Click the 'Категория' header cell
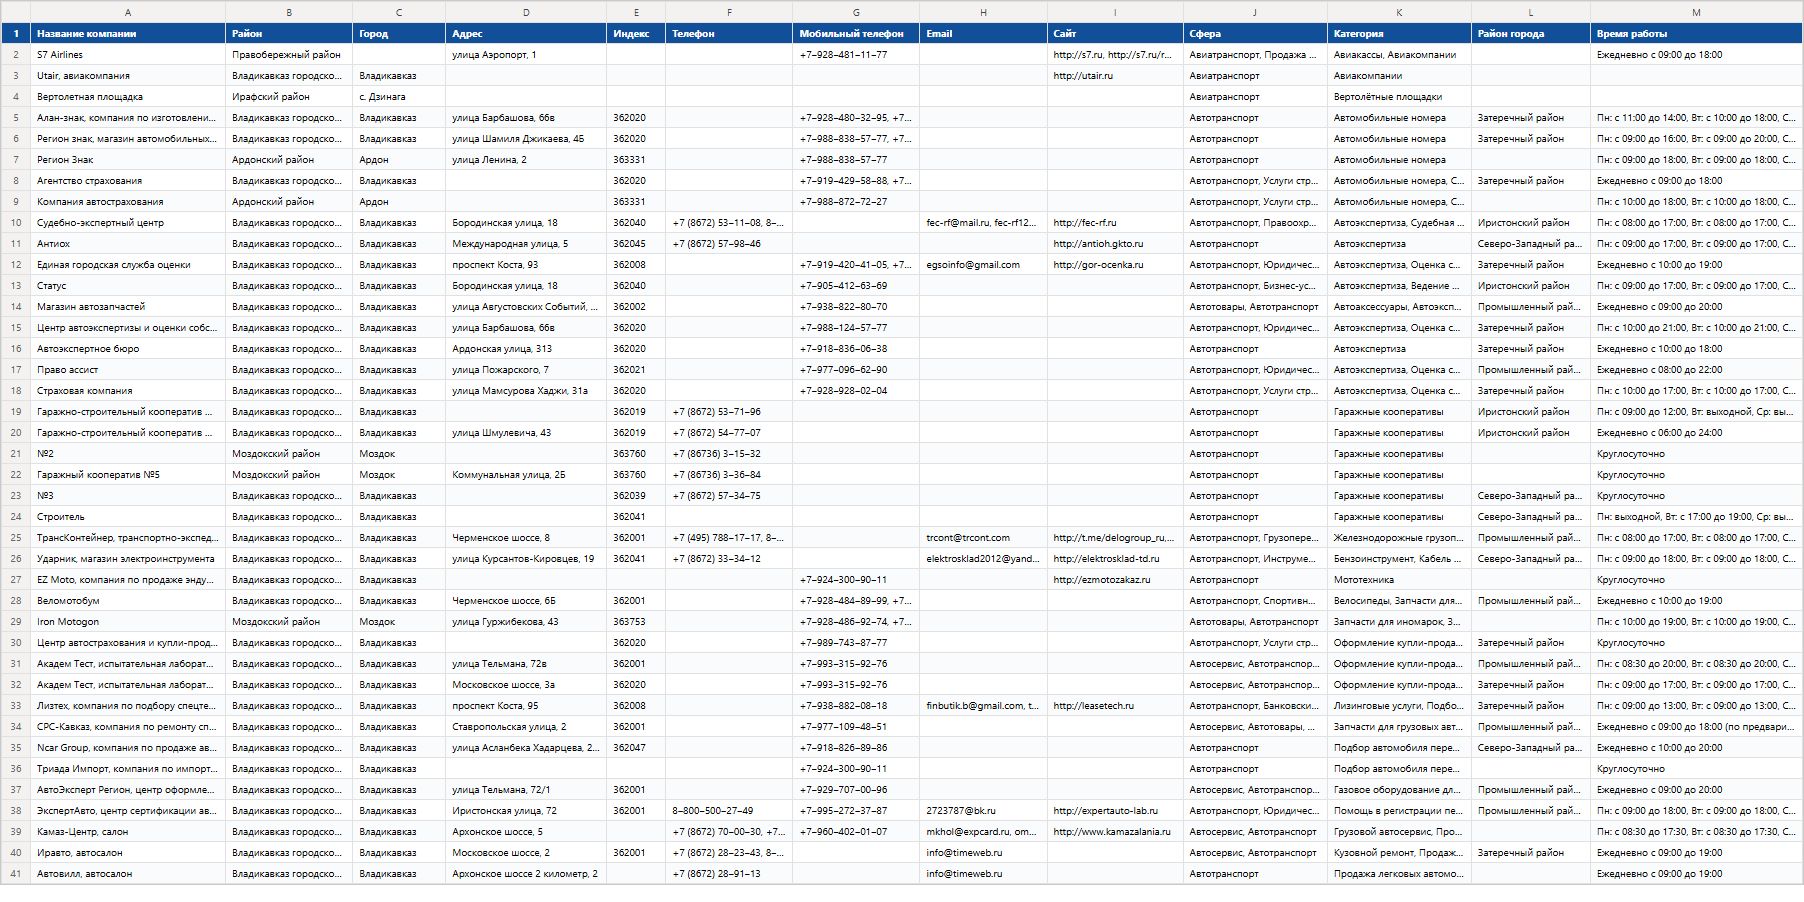 (1400, 34)
